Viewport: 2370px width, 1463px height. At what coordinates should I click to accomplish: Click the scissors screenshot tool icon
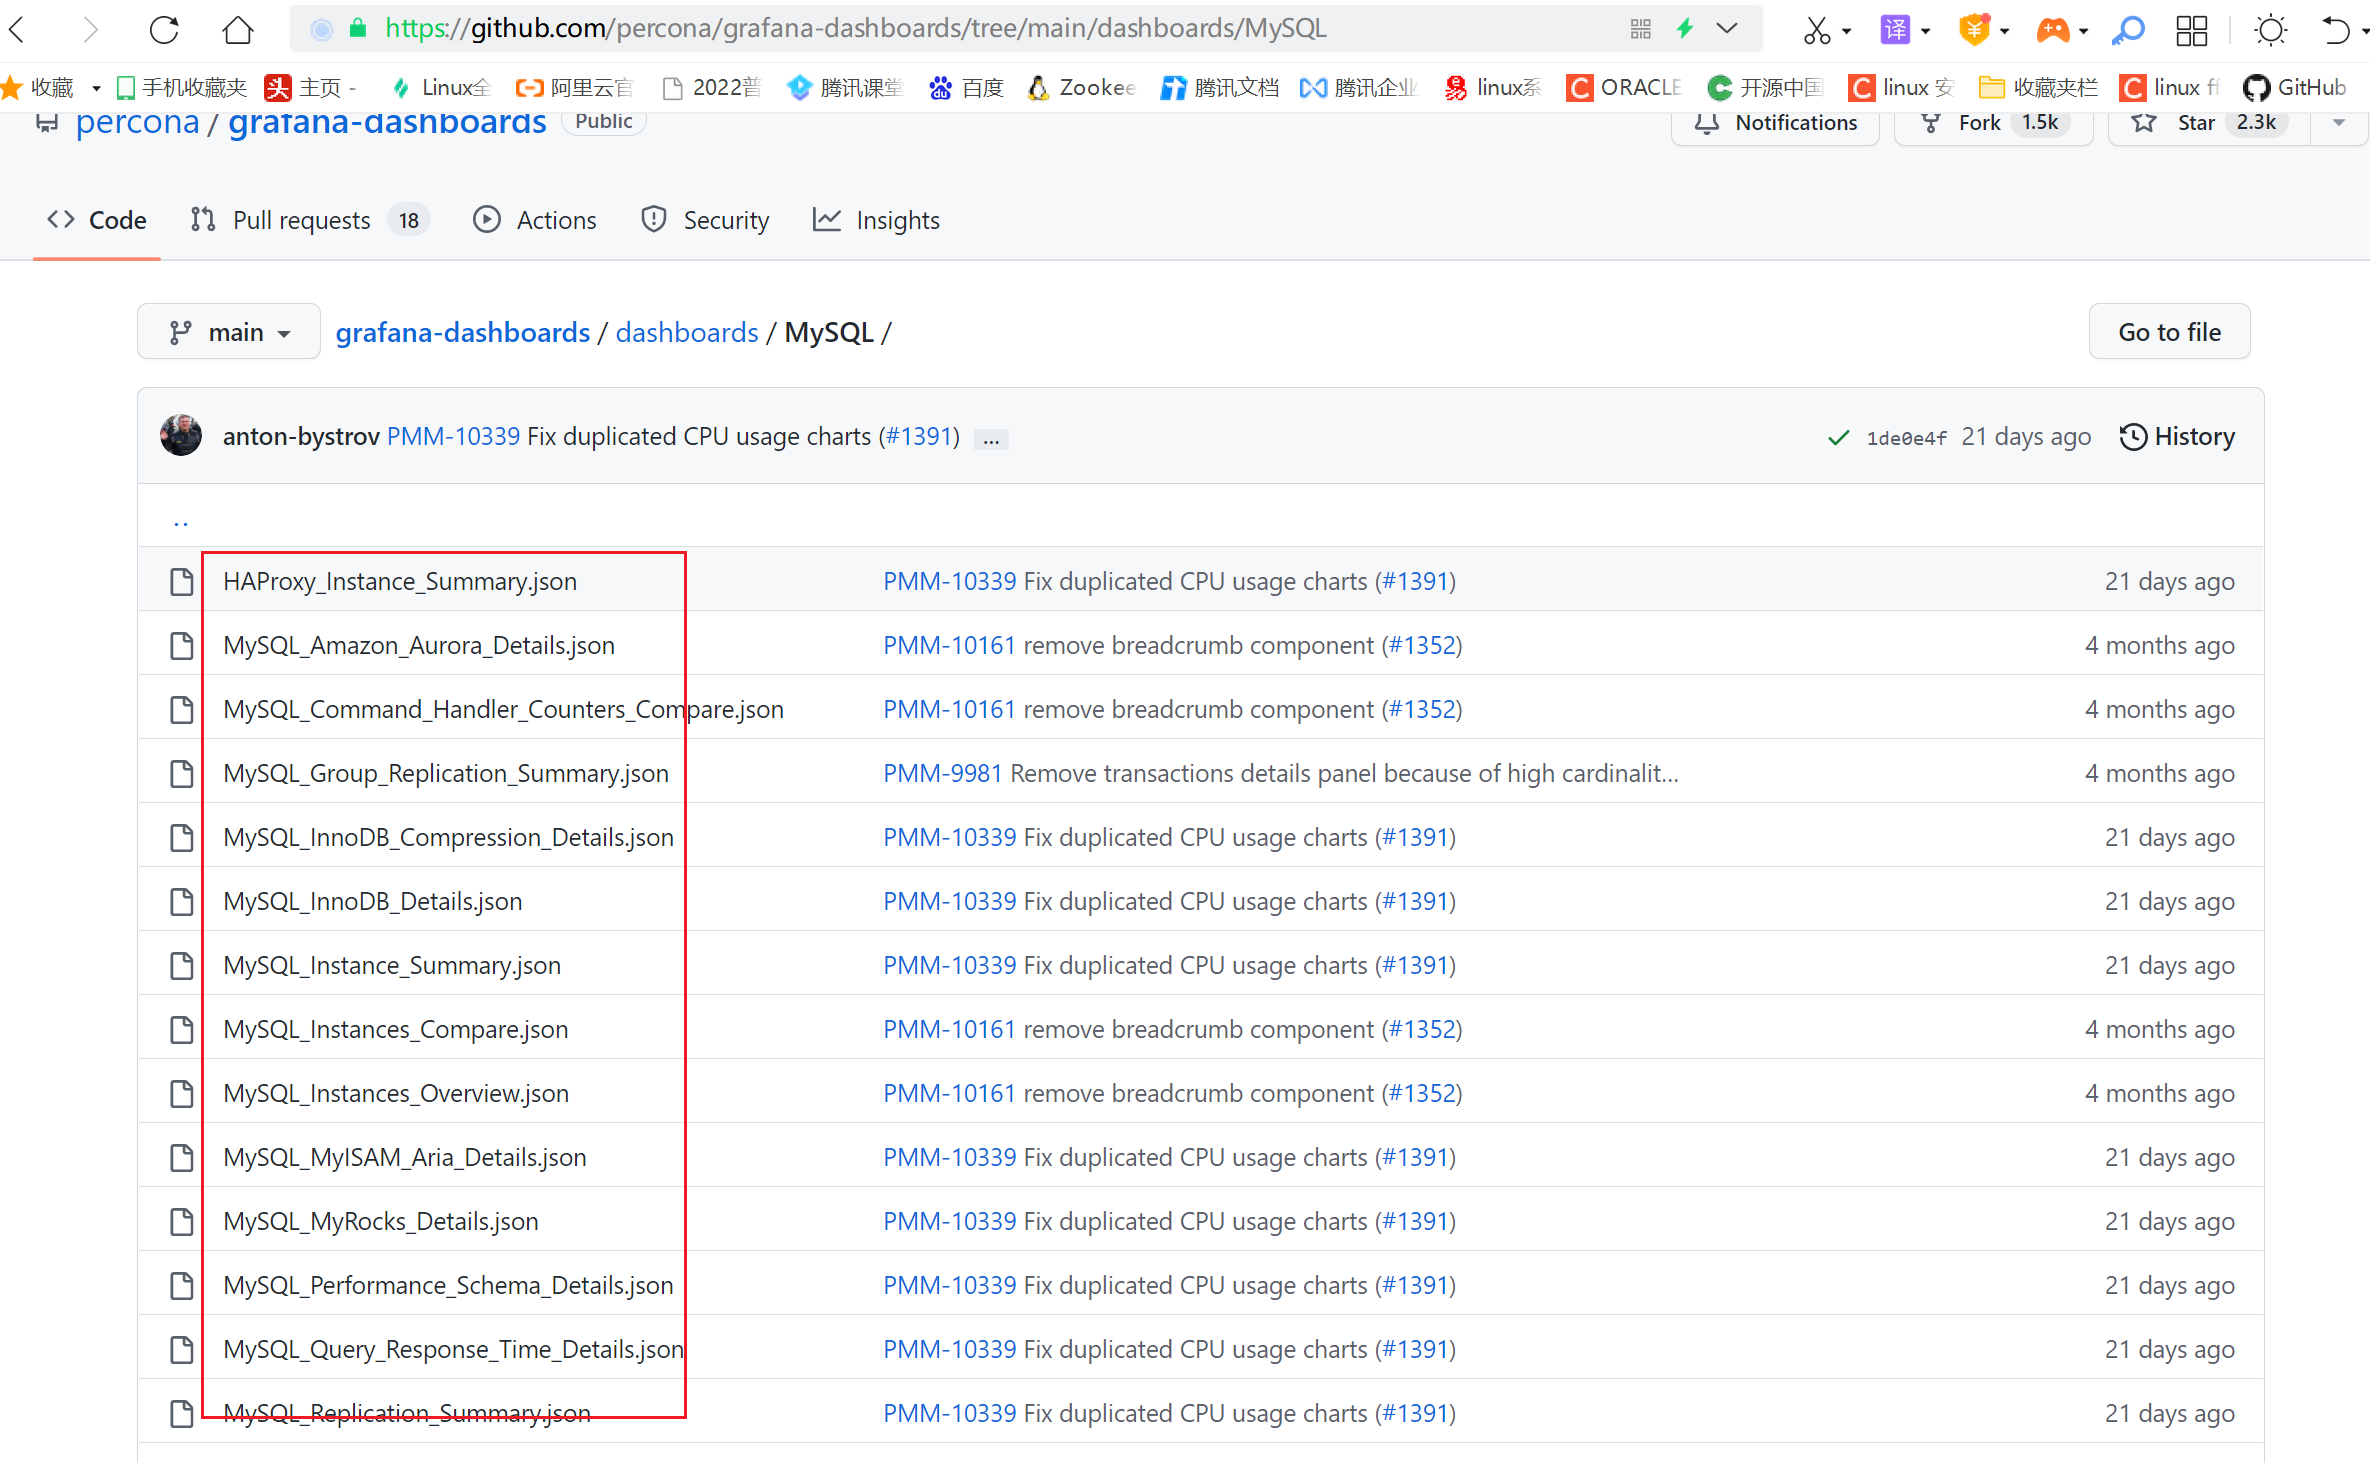click(x=1816, y=30)
